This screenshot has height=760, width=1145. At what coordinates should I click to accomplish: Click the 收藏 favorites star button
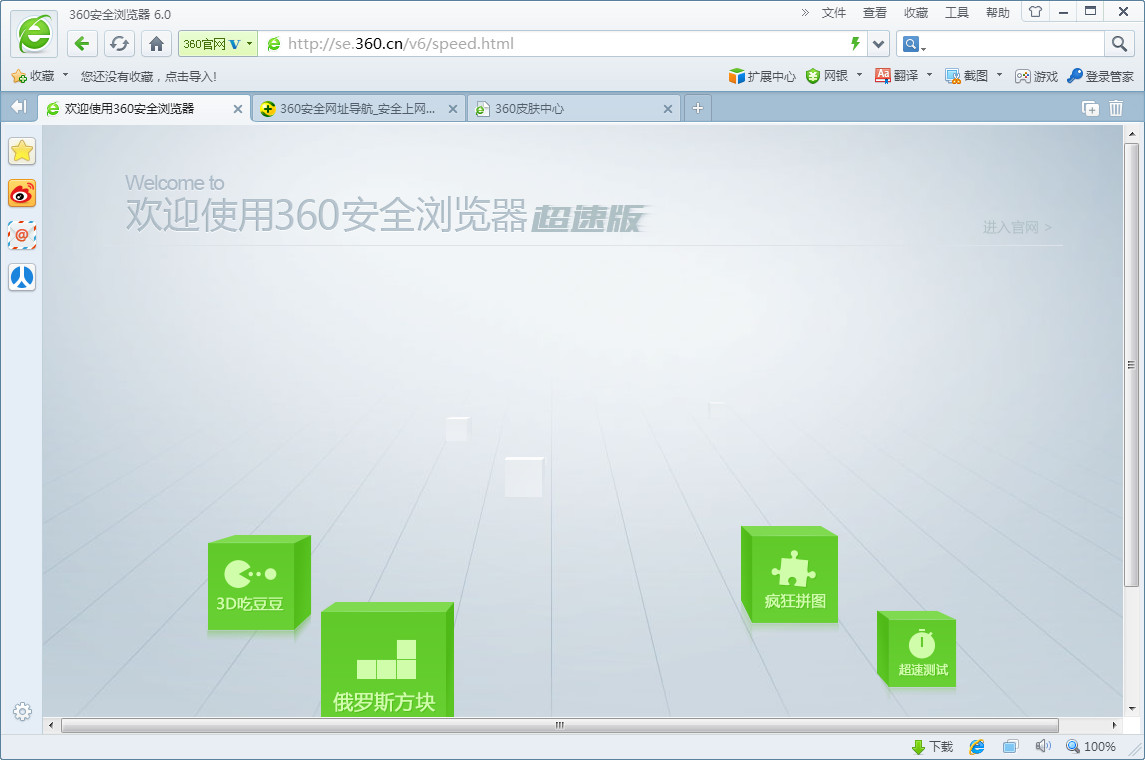(33, 76)
